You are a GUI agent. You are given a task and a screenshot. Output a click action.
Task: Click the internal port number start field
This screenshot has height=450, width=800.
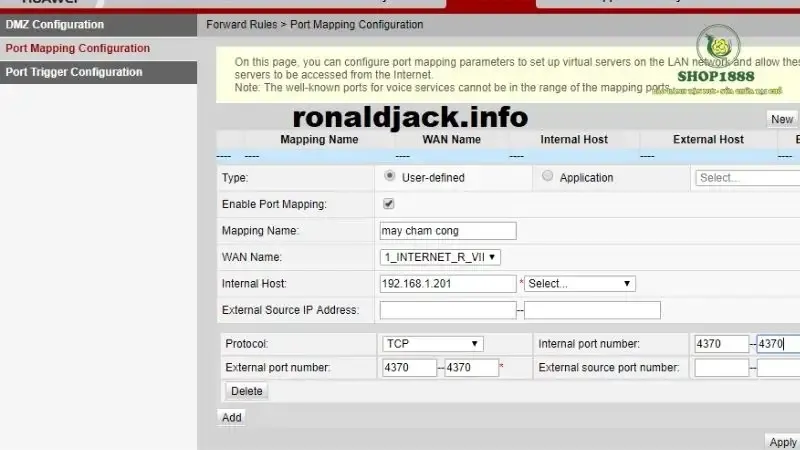[721, 344]
